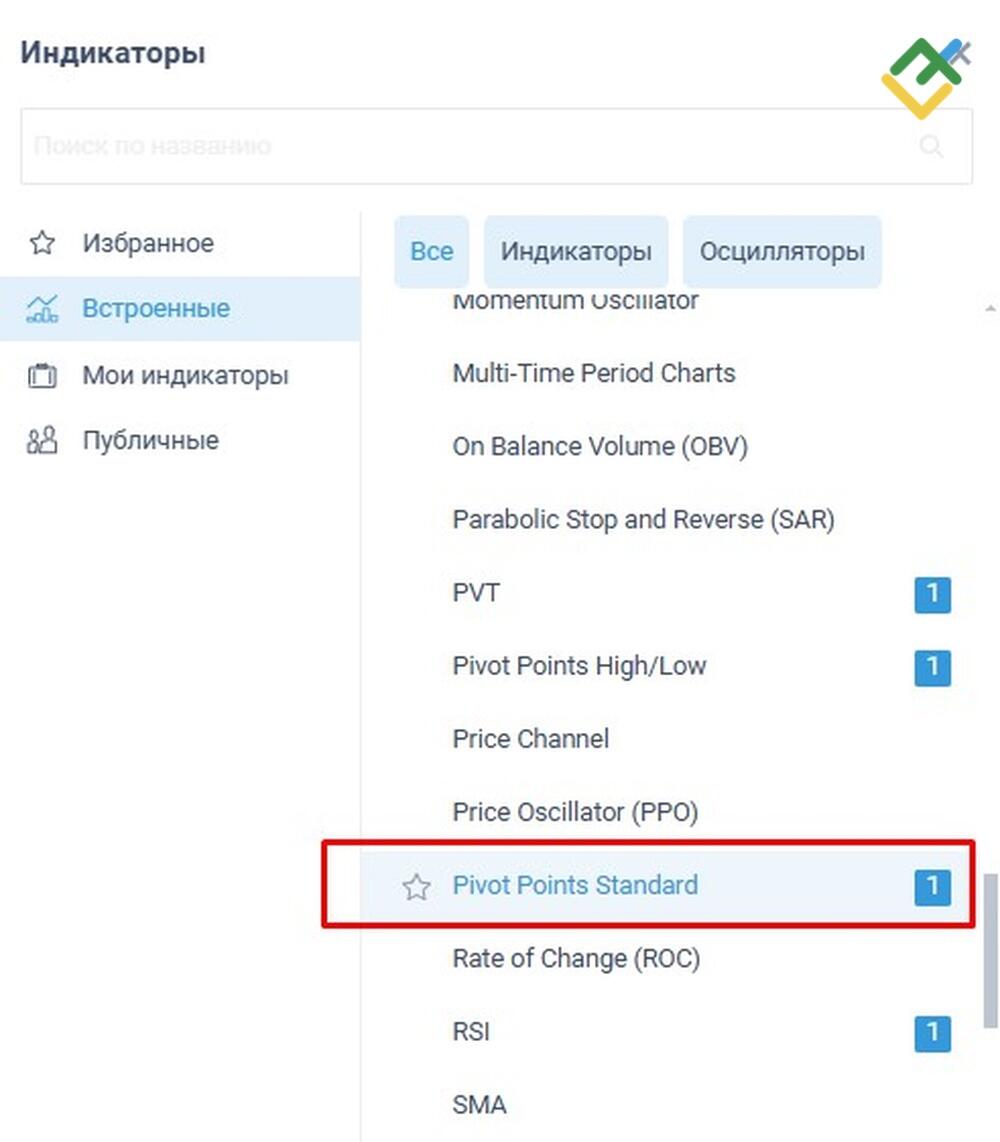This screenshot has width=1000, height=1142.
Task: Click the Публичные people icon
Action: [42, 441]
